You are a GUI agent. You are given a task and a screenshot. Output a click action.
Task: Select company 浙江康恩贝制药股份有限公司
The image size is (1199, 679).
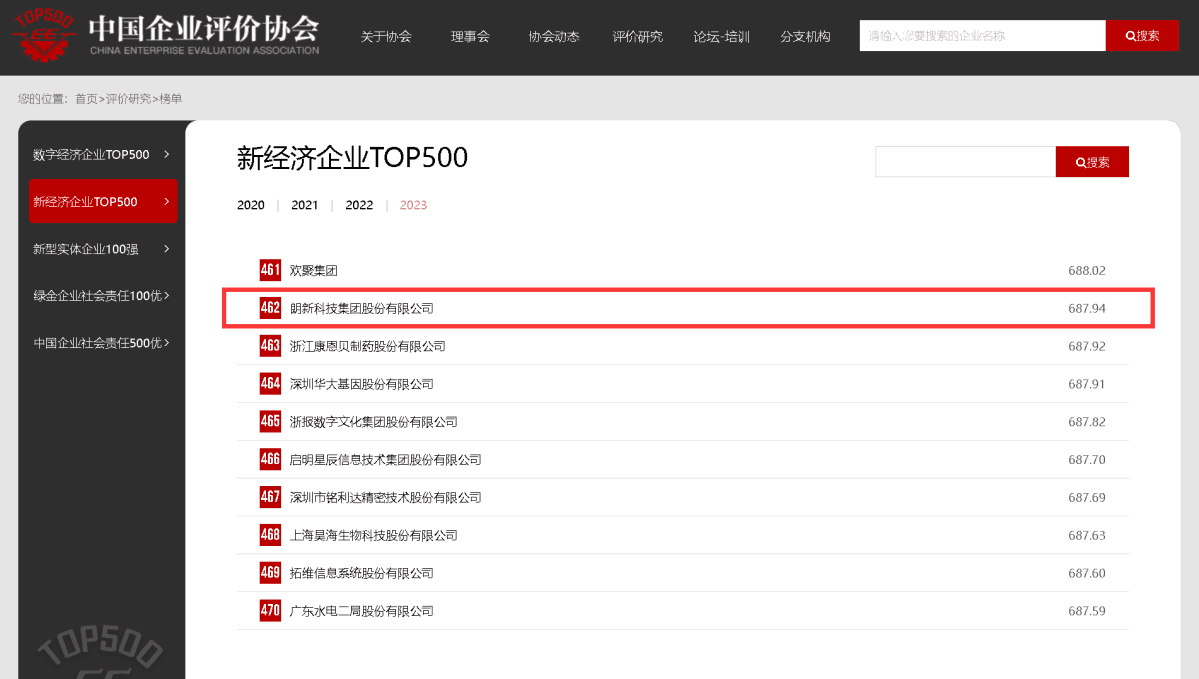(368, 346)
